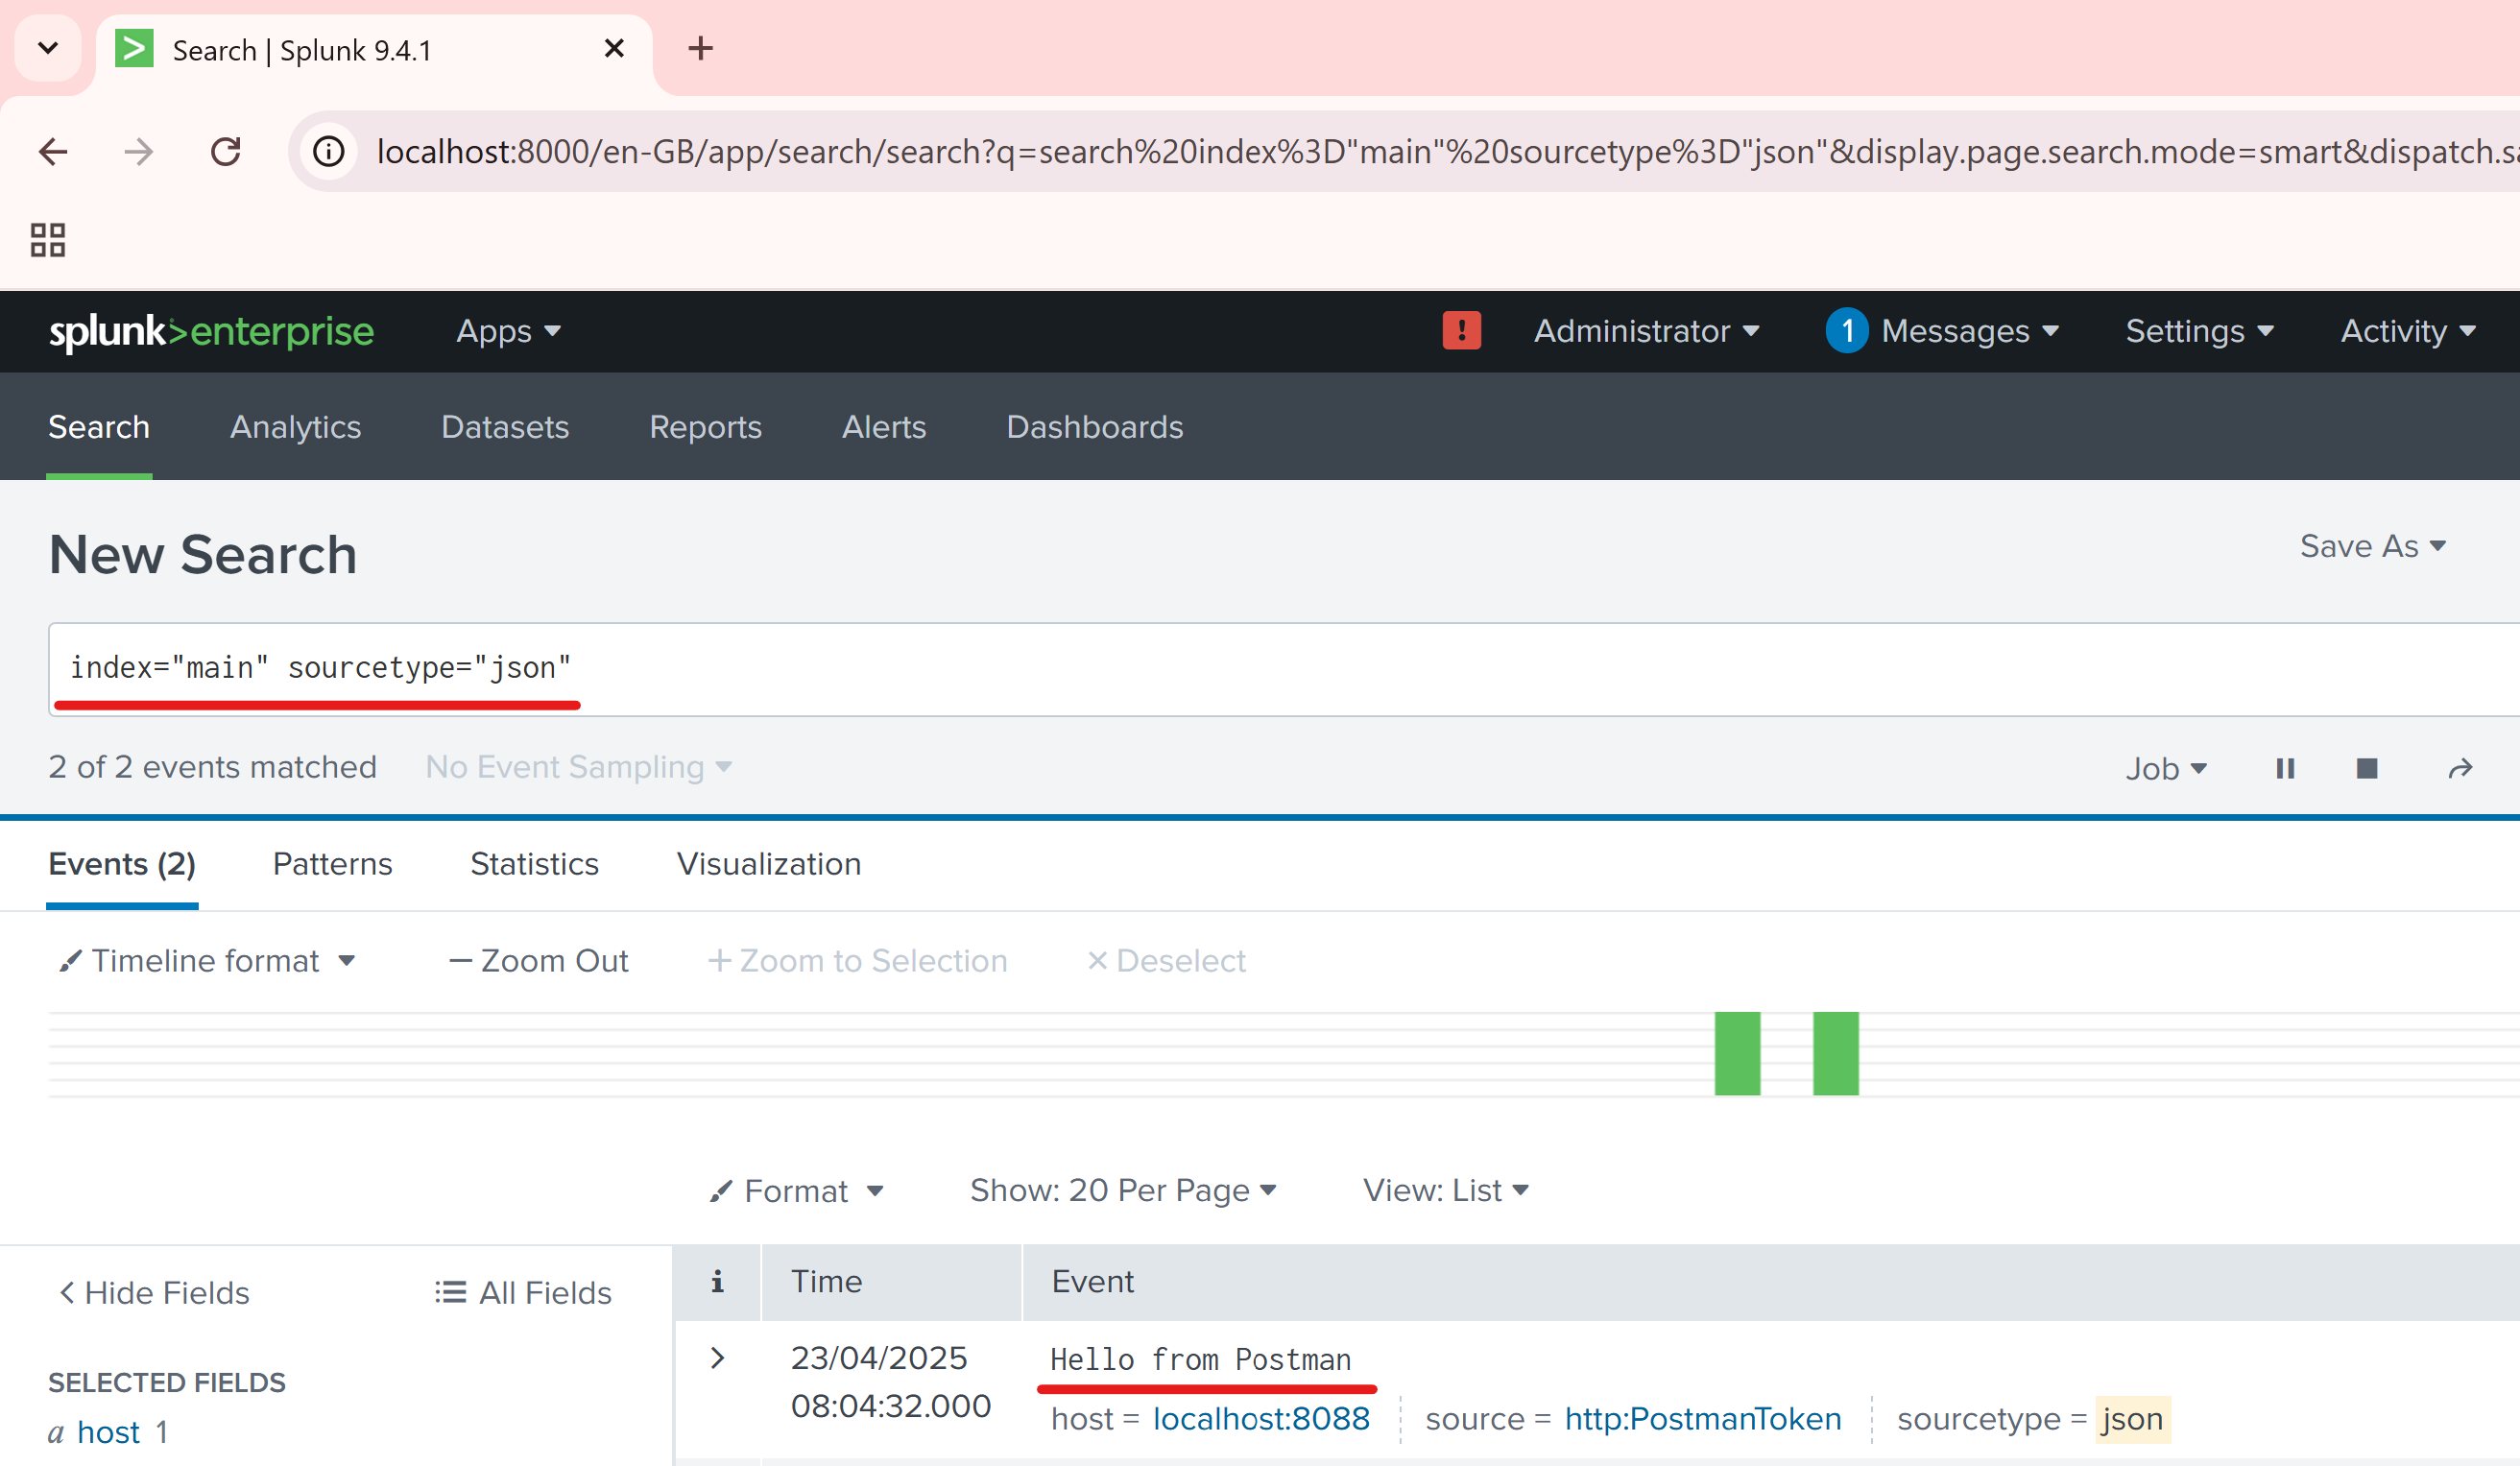Open the Dashboards navigation tab
Viewport: 2520px width, 1466px height.
1094,427
